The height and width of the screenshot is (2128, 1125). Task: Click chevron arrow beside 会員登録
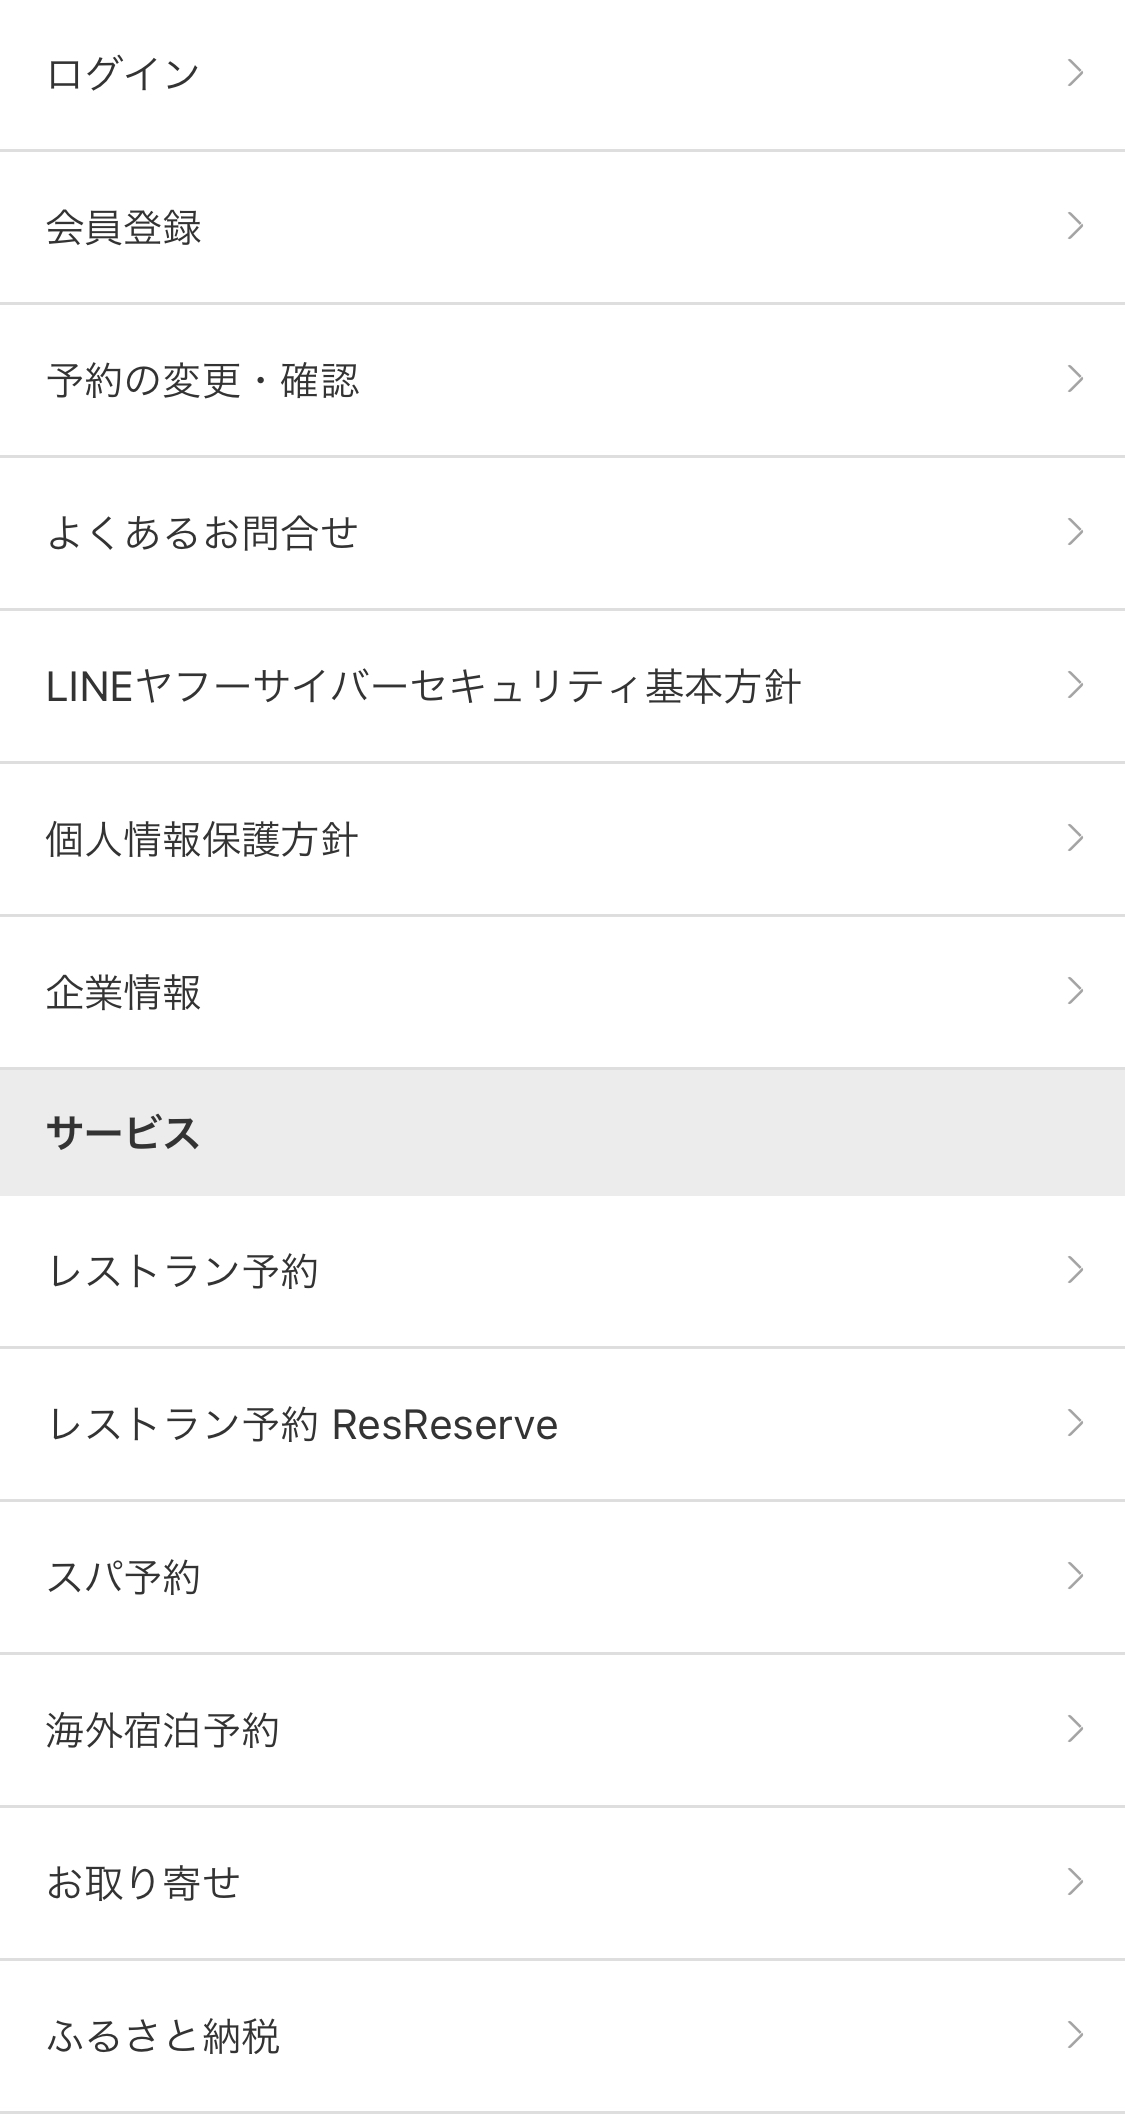tap(1075, 226)
